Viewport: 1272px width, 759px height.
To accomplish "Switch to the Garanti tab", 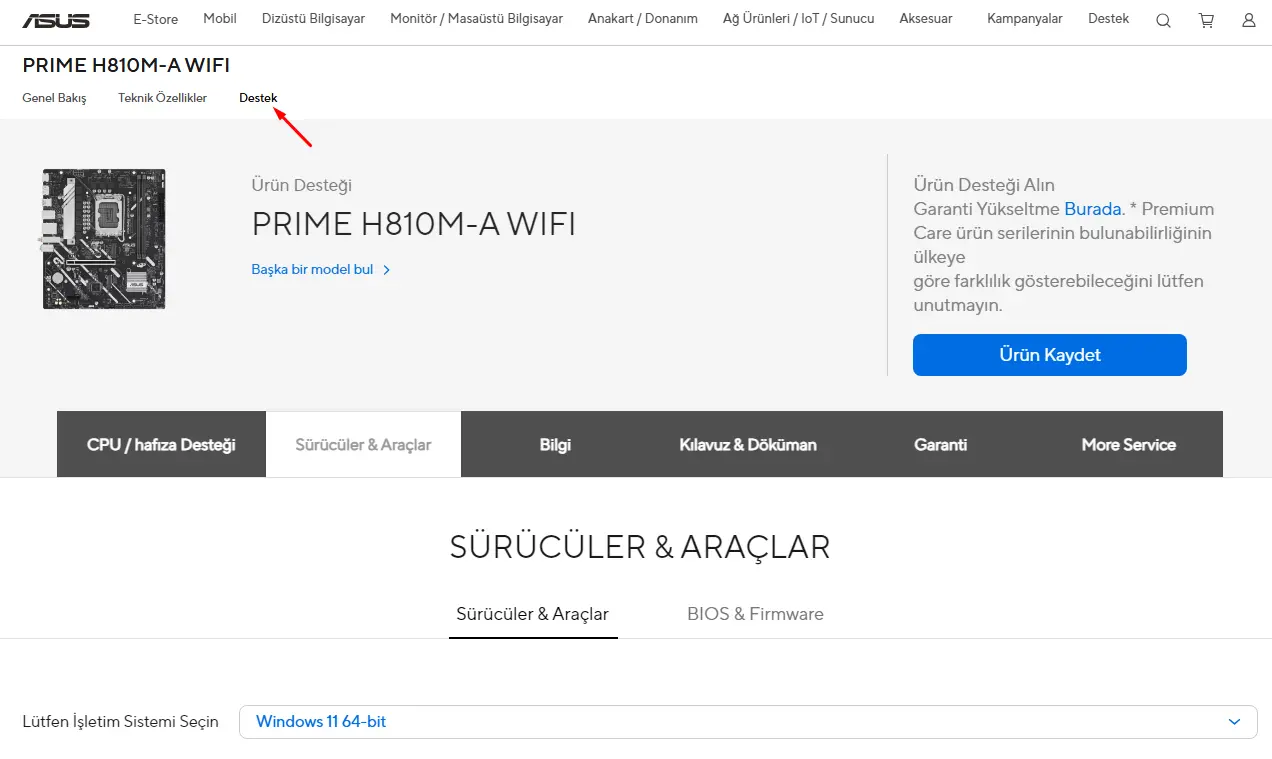I will pyautogui.click(x=940, y=444).
